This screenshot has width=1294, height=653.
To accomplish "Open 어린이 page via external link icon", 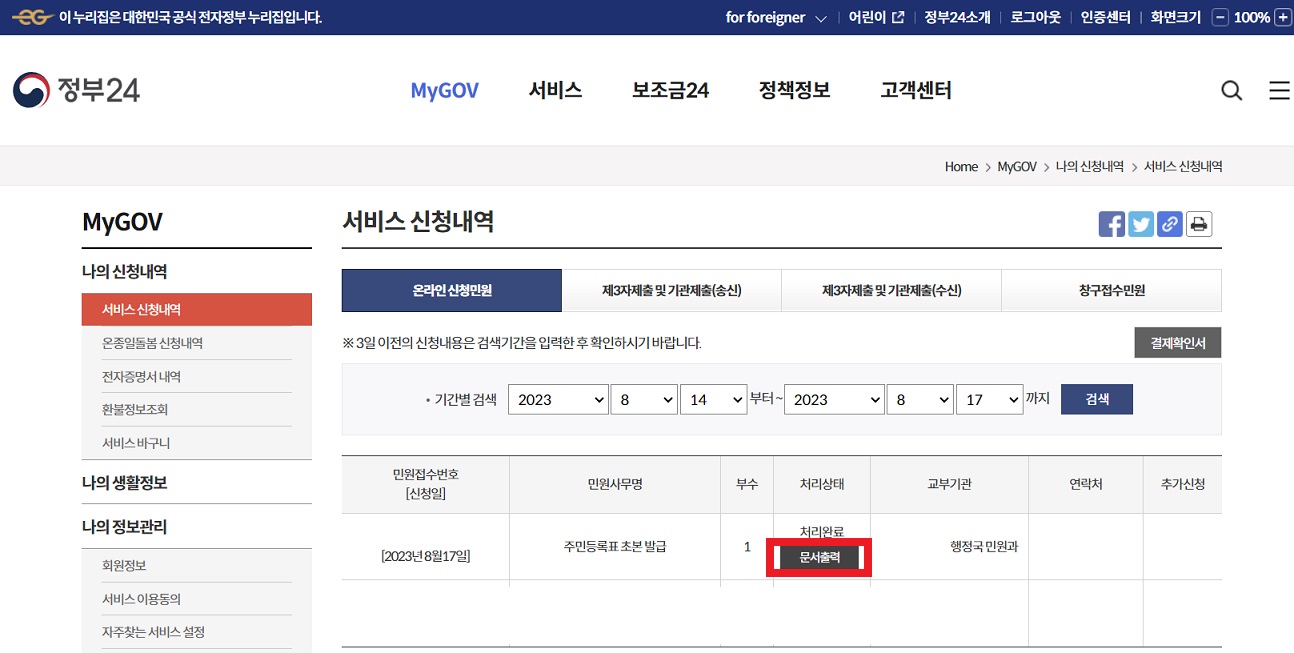I will point(896,16).
